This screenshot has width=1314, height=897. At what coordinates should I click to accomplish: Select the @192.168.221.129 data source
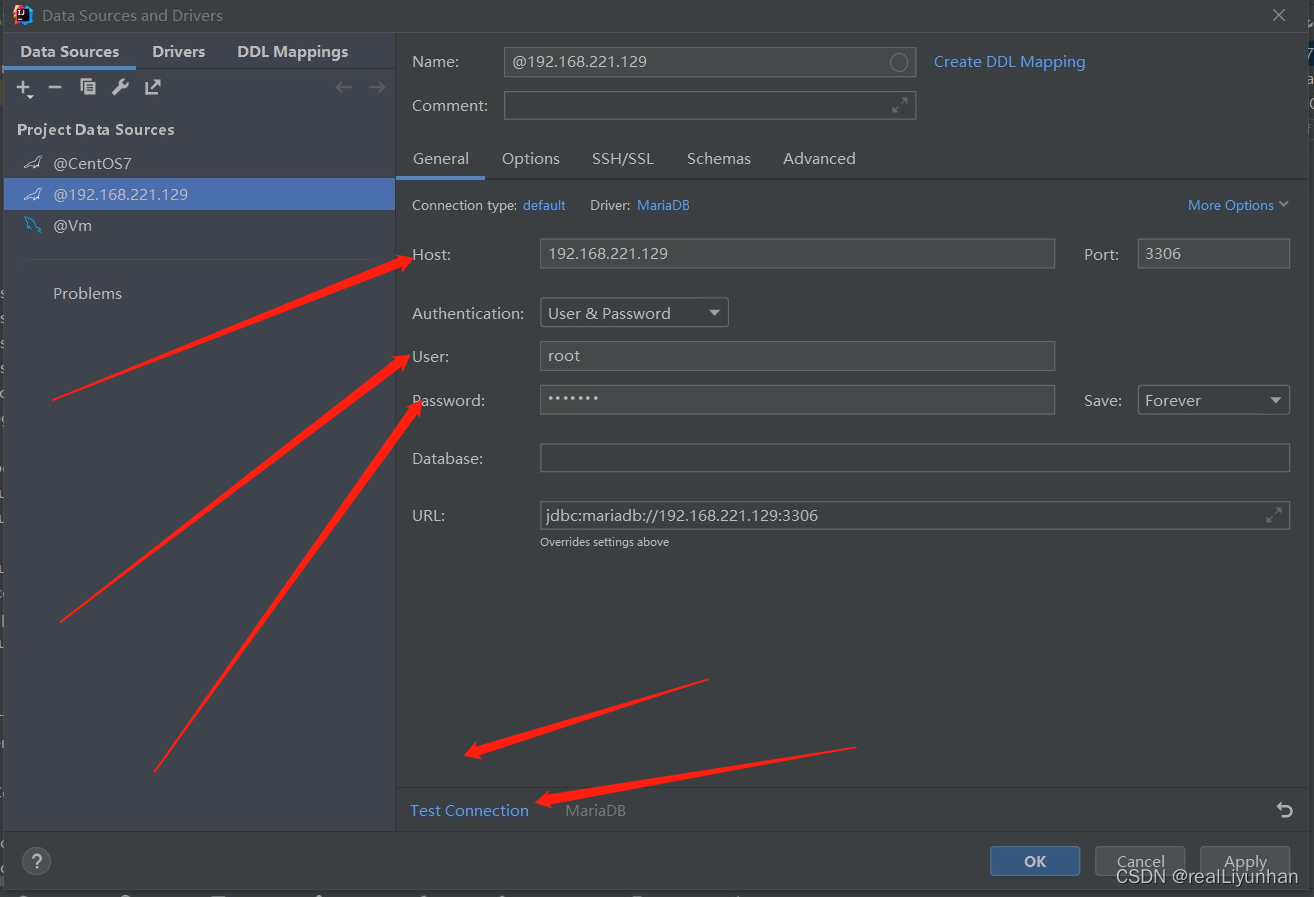(x=199, y=194)
